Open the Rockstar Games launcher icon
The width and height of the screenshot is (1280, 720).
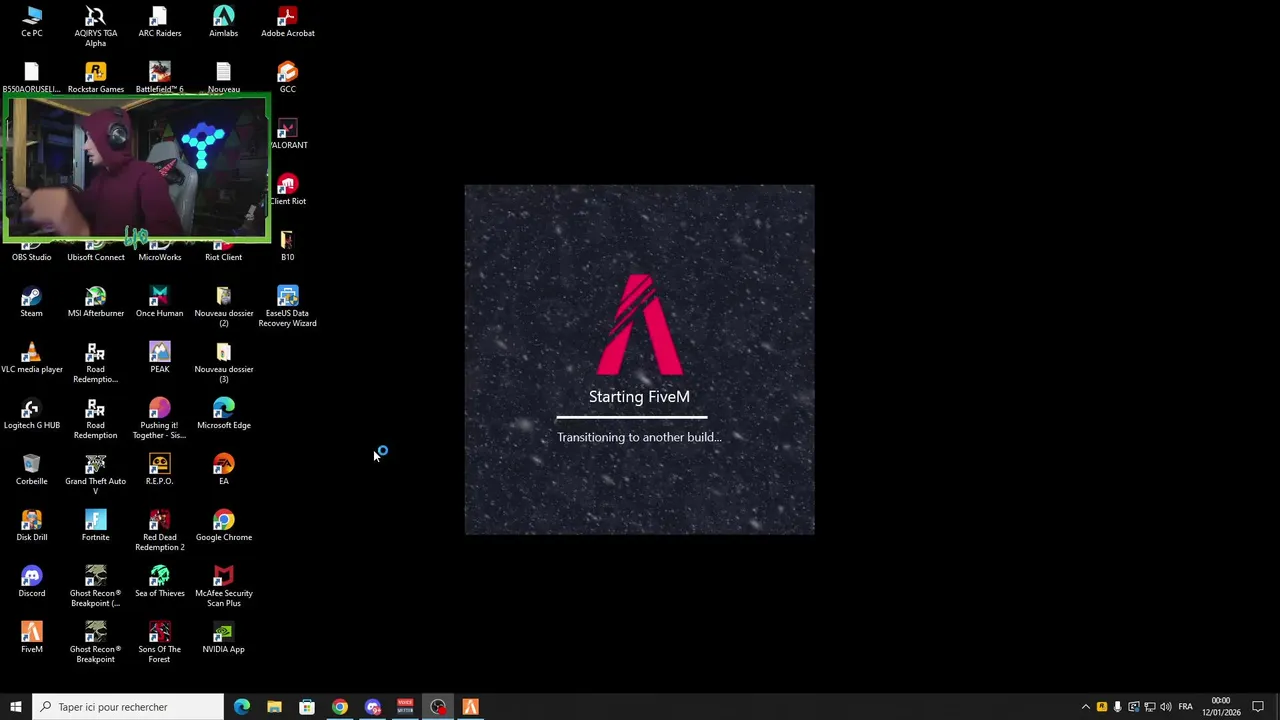pyautogui.click(x=96, y=78)
